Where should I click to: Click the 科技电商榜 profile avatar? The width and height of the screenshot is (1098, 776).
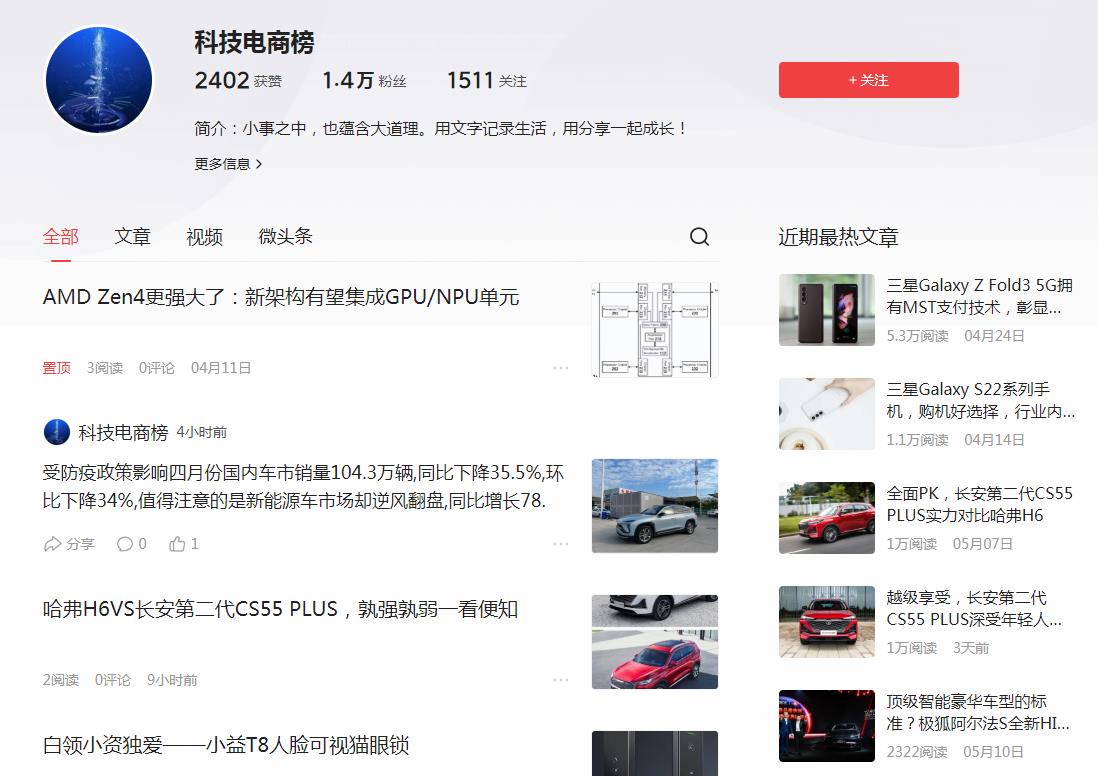(99, 80)
